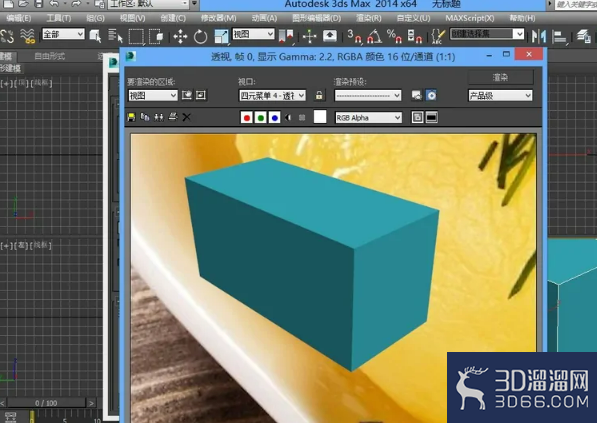
Task: Open the workspace 工作区 dropdown
Action: 148,4
